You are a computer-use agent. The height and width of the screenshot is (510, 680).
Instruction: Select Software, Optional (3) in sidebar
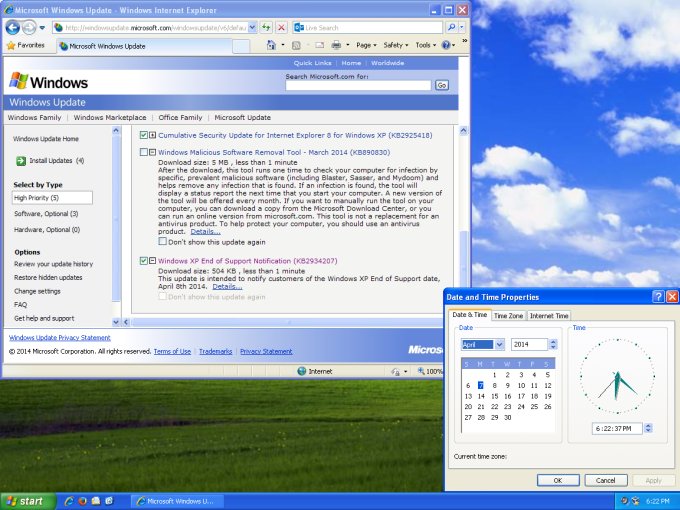tap(46, 214)
